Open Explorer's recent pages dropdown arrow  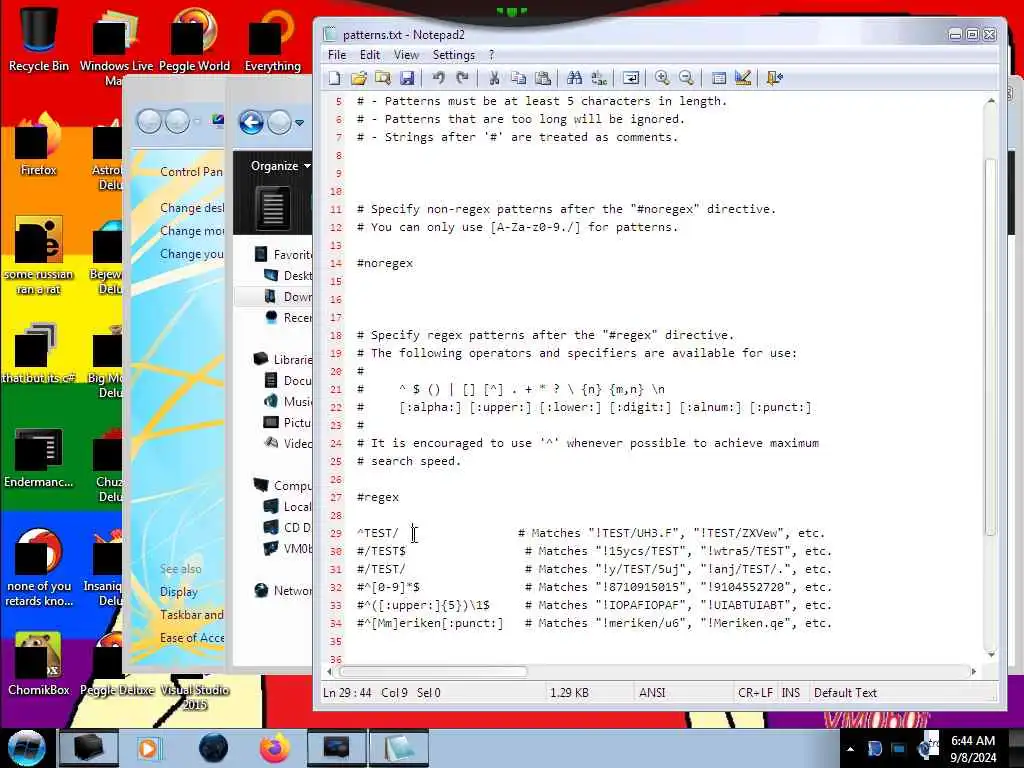click(300, 122)
